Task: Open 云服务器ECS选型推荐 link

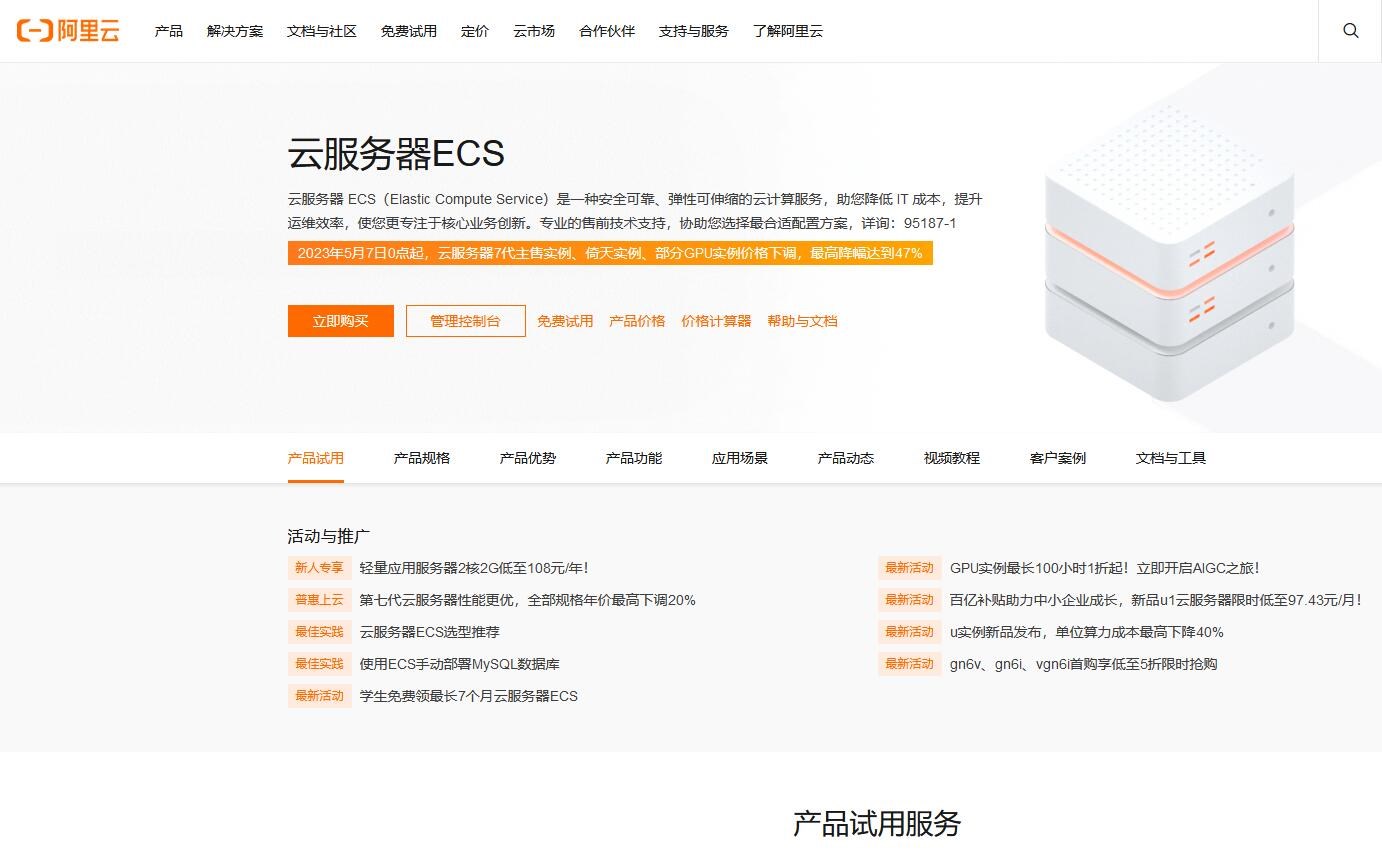Action: click(429, 632)
